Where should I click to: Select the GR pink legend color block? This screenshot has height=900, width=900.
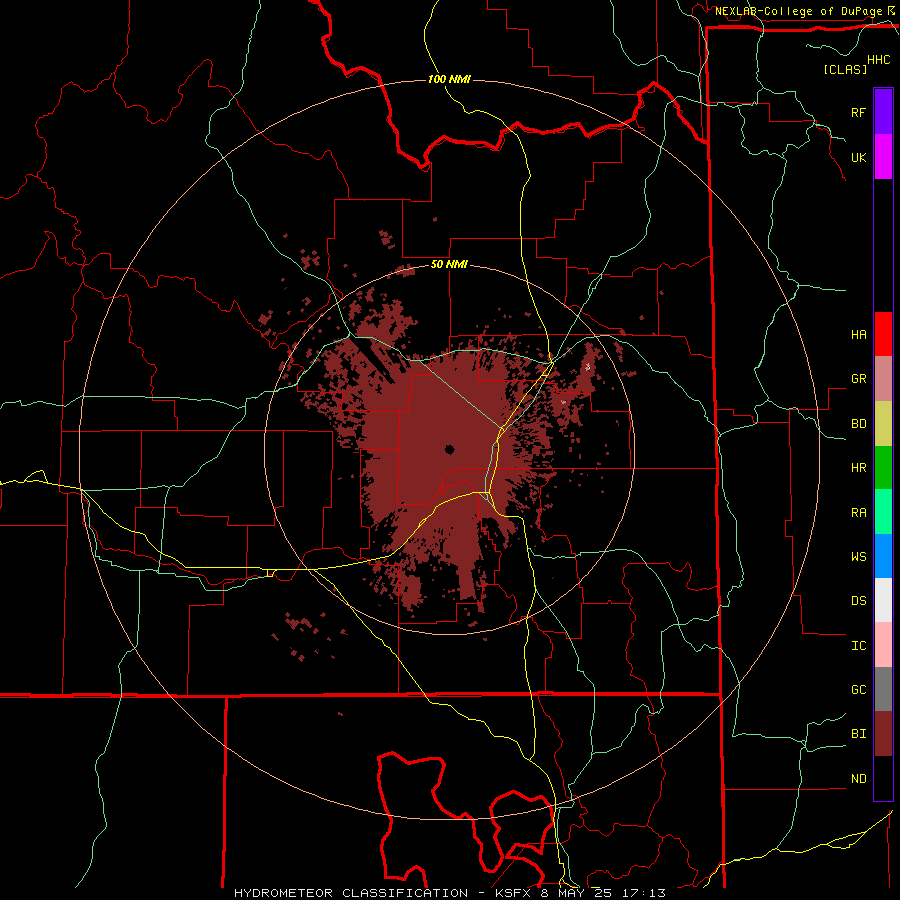pyautogui.click(x=883, y=379)
